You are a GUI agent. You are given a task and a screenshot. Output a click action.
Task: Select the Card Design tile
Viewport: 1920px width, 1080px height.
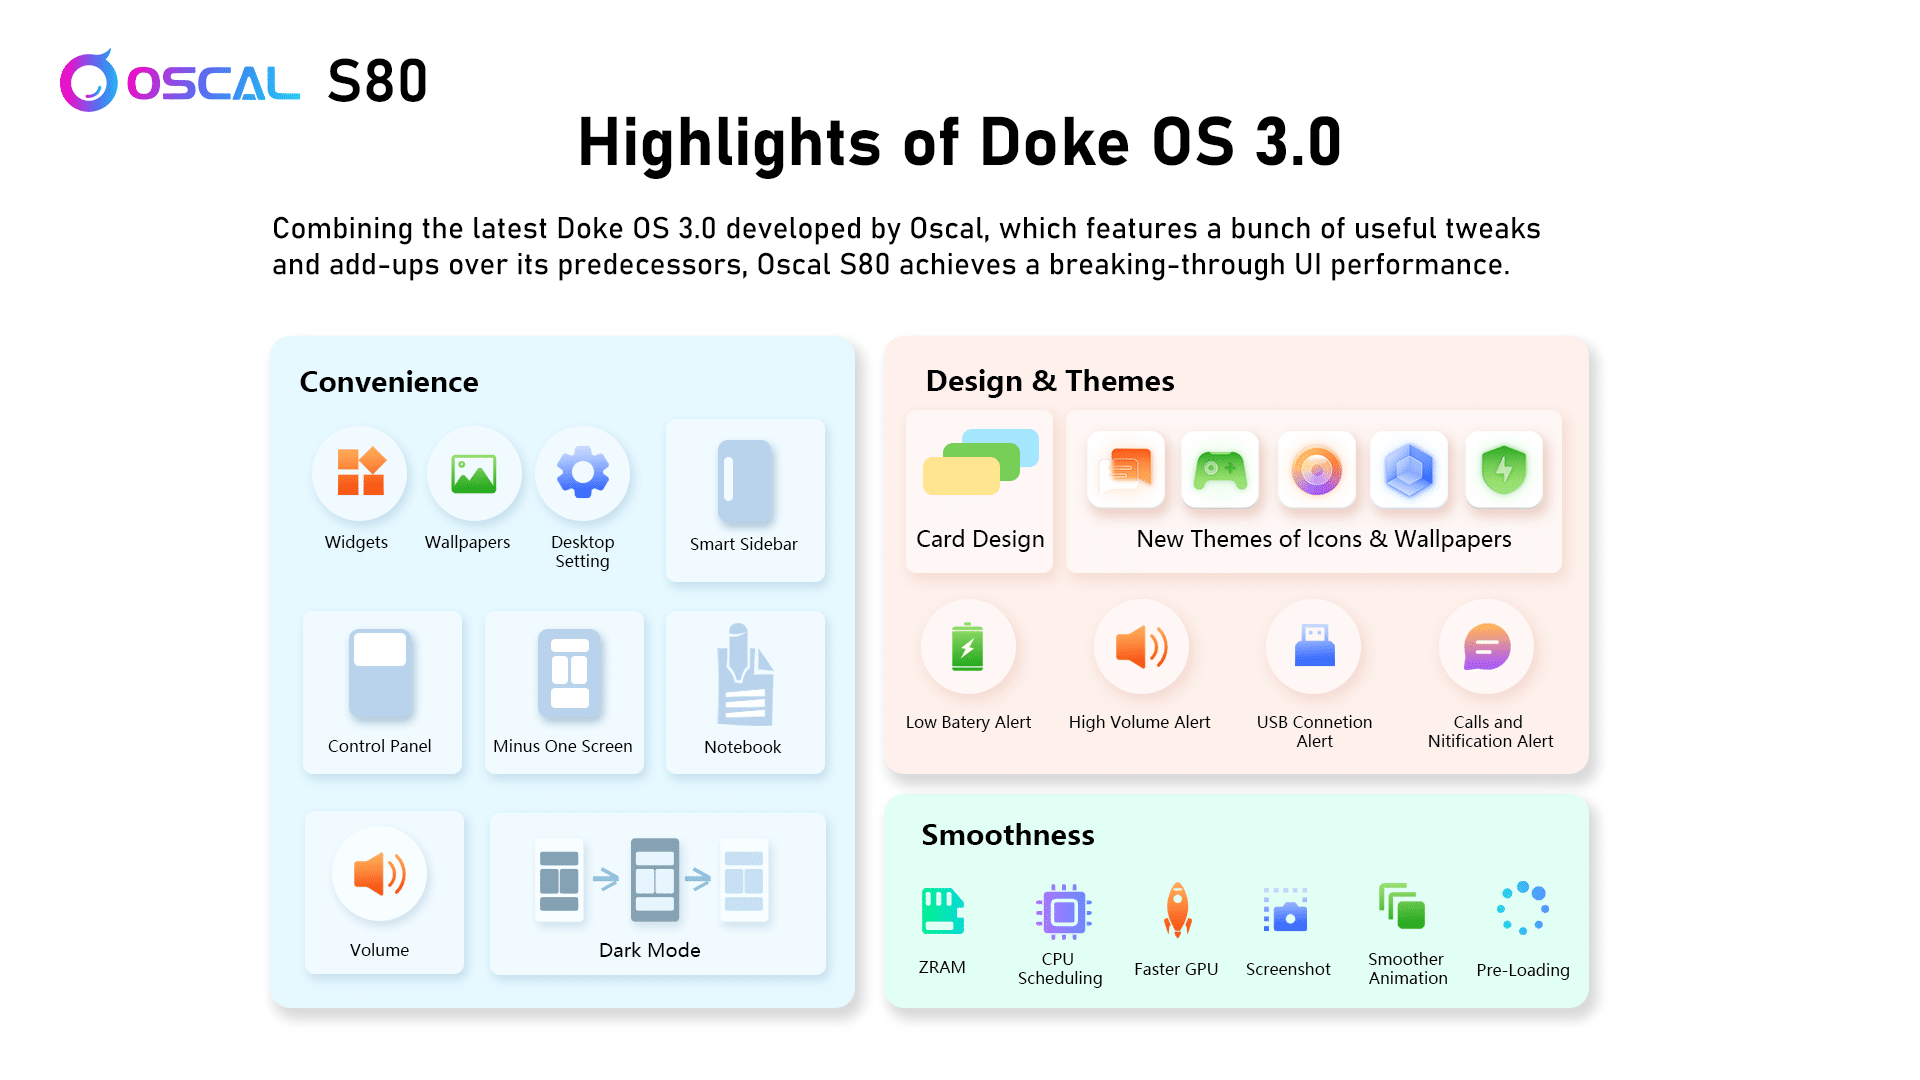click(x=979, y=491)
